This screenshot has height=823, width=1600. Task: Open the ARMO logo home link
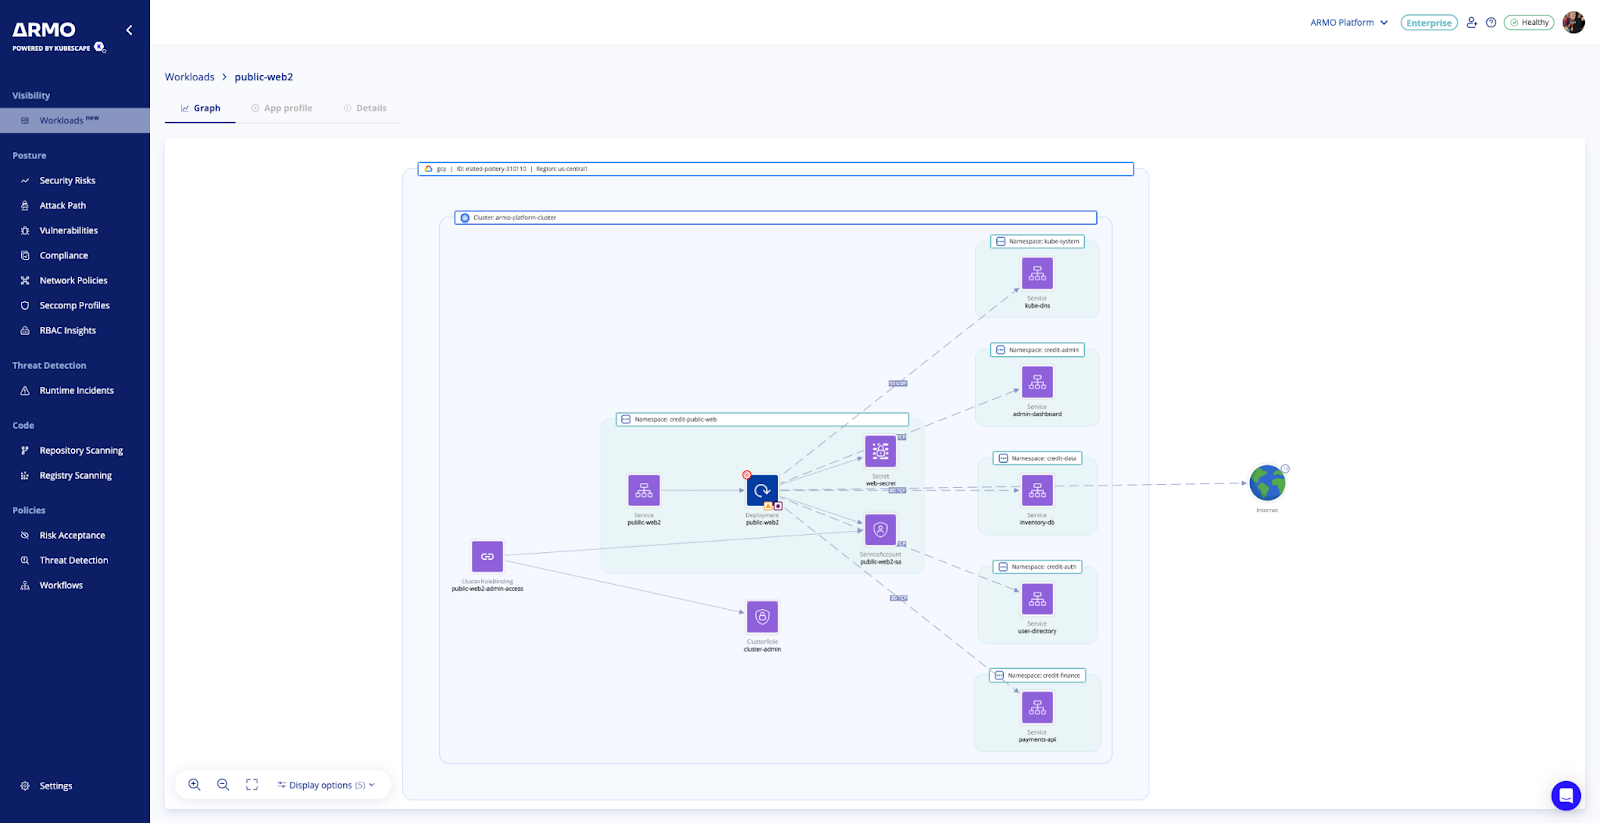point(44,30)
